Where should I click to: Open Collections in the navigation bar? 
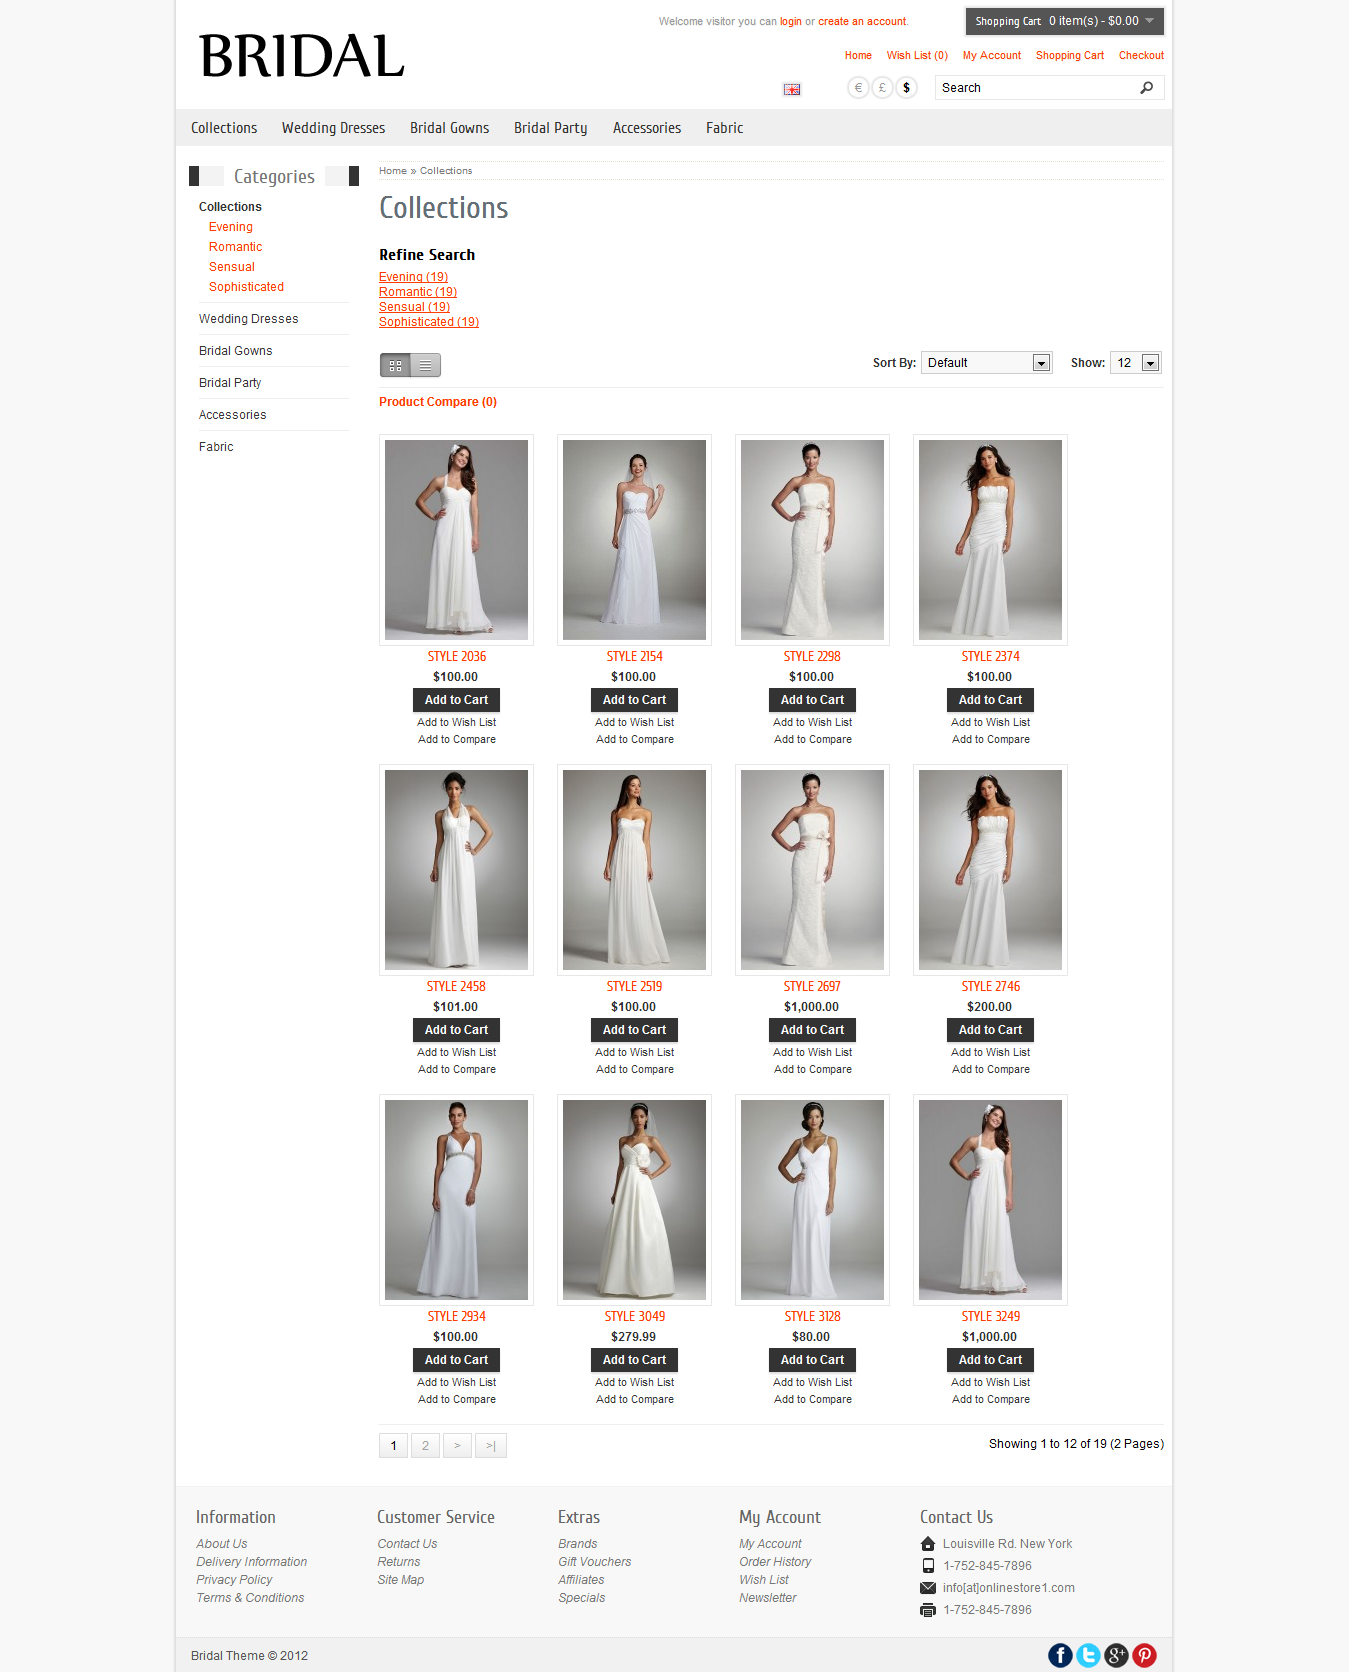(224, 128)
